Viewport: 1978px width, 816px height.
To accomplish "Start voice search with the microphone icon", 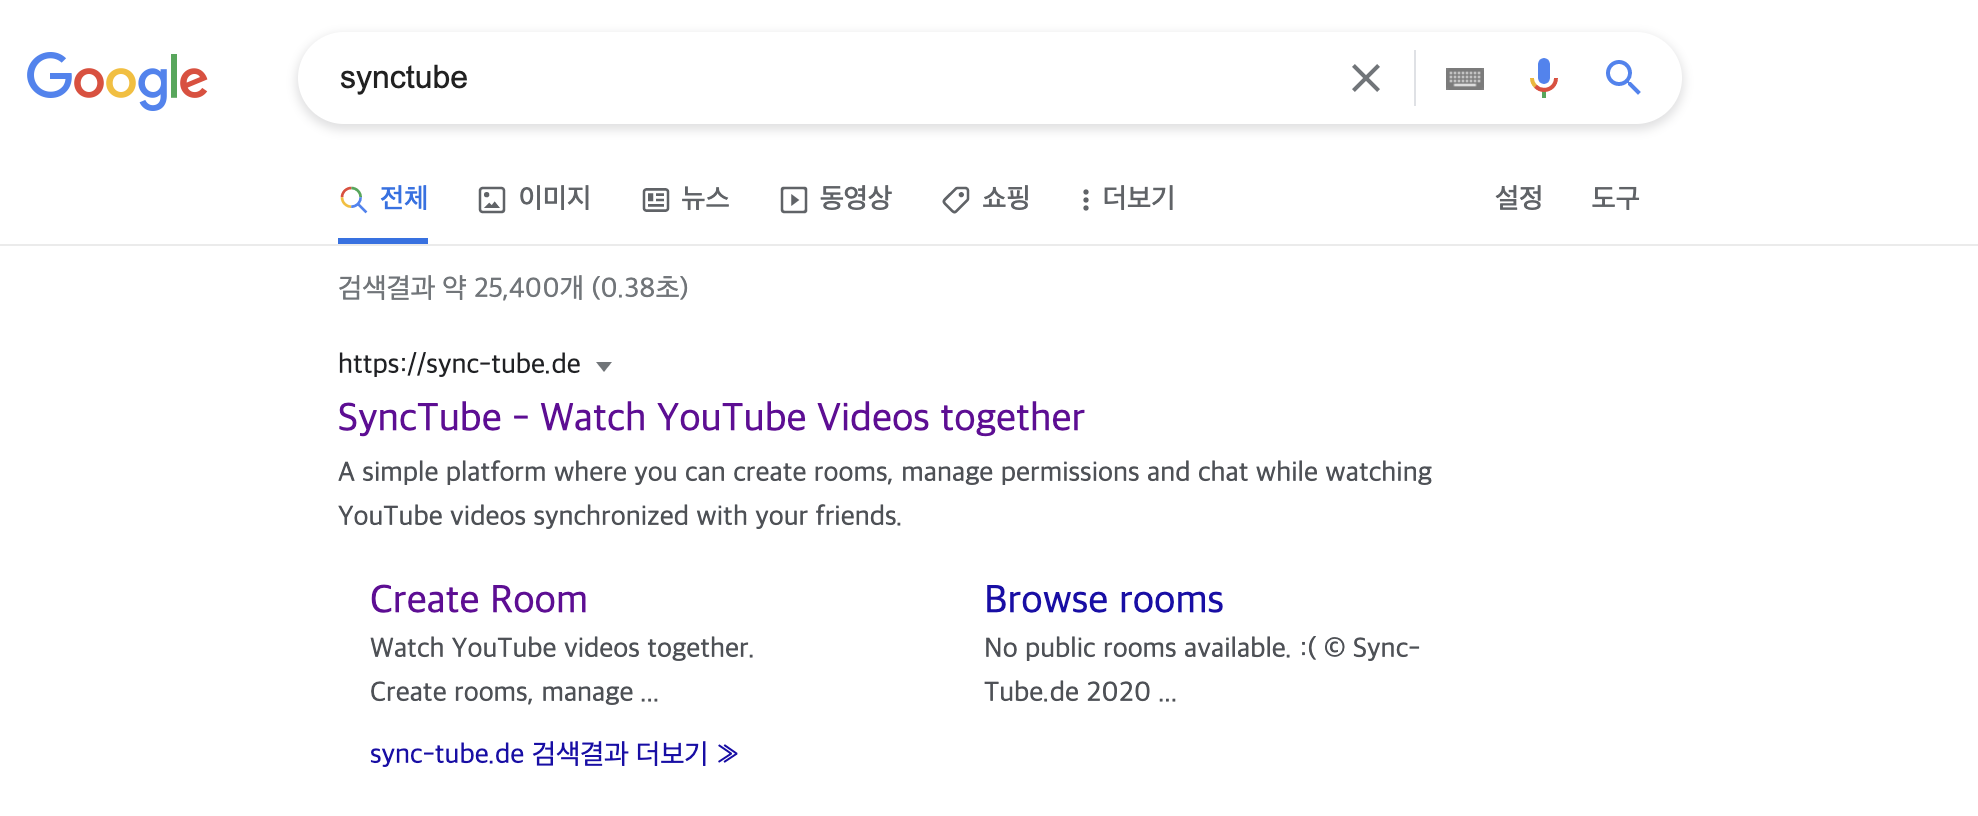I will pyautogui.click(x=1543, y=78).
